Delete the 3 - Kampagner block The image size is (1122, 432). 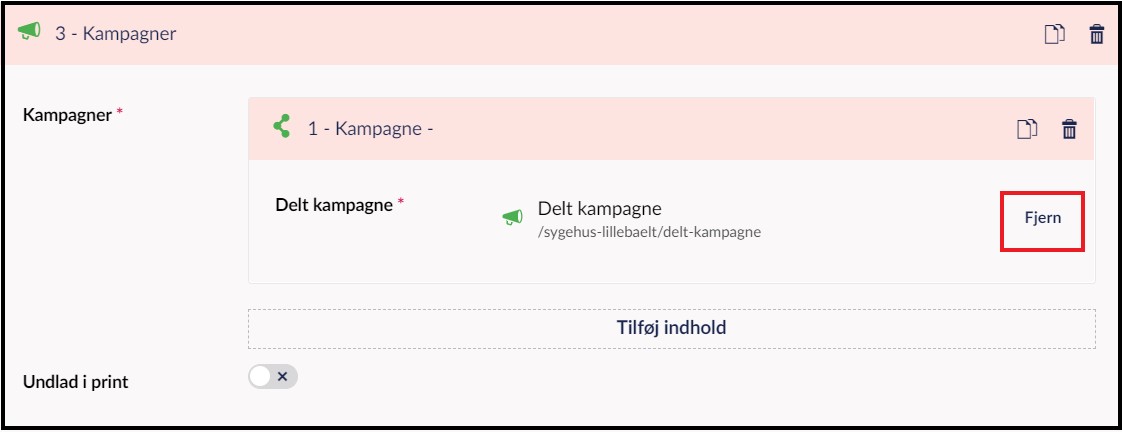click(1097, 35)
